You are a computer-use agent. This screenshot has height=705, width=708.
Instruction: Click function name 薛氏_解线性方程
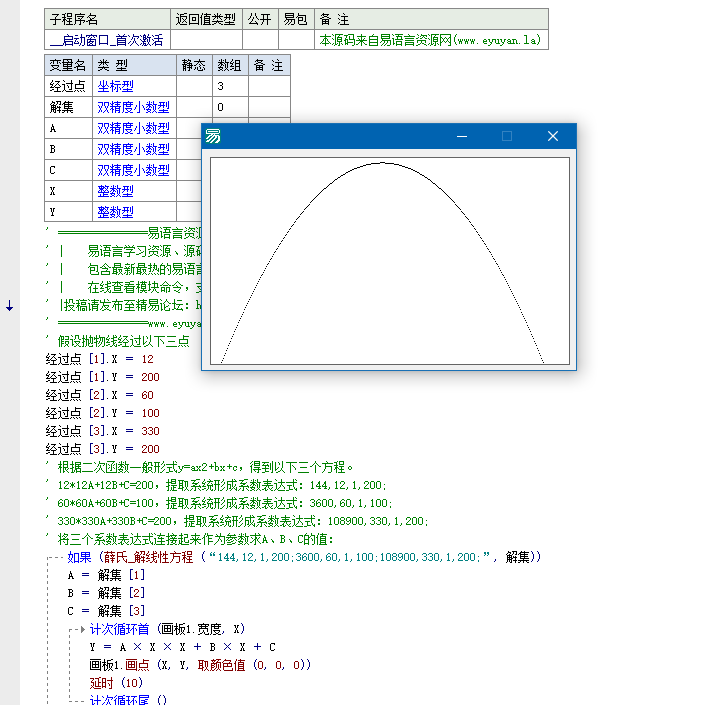tap(148, 557)
